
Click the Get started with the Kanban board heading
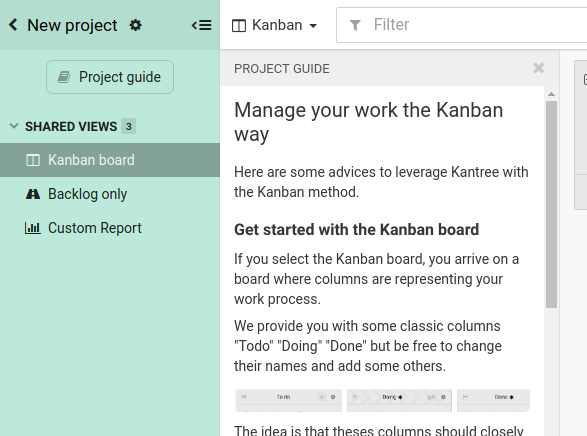coord(356,229)
